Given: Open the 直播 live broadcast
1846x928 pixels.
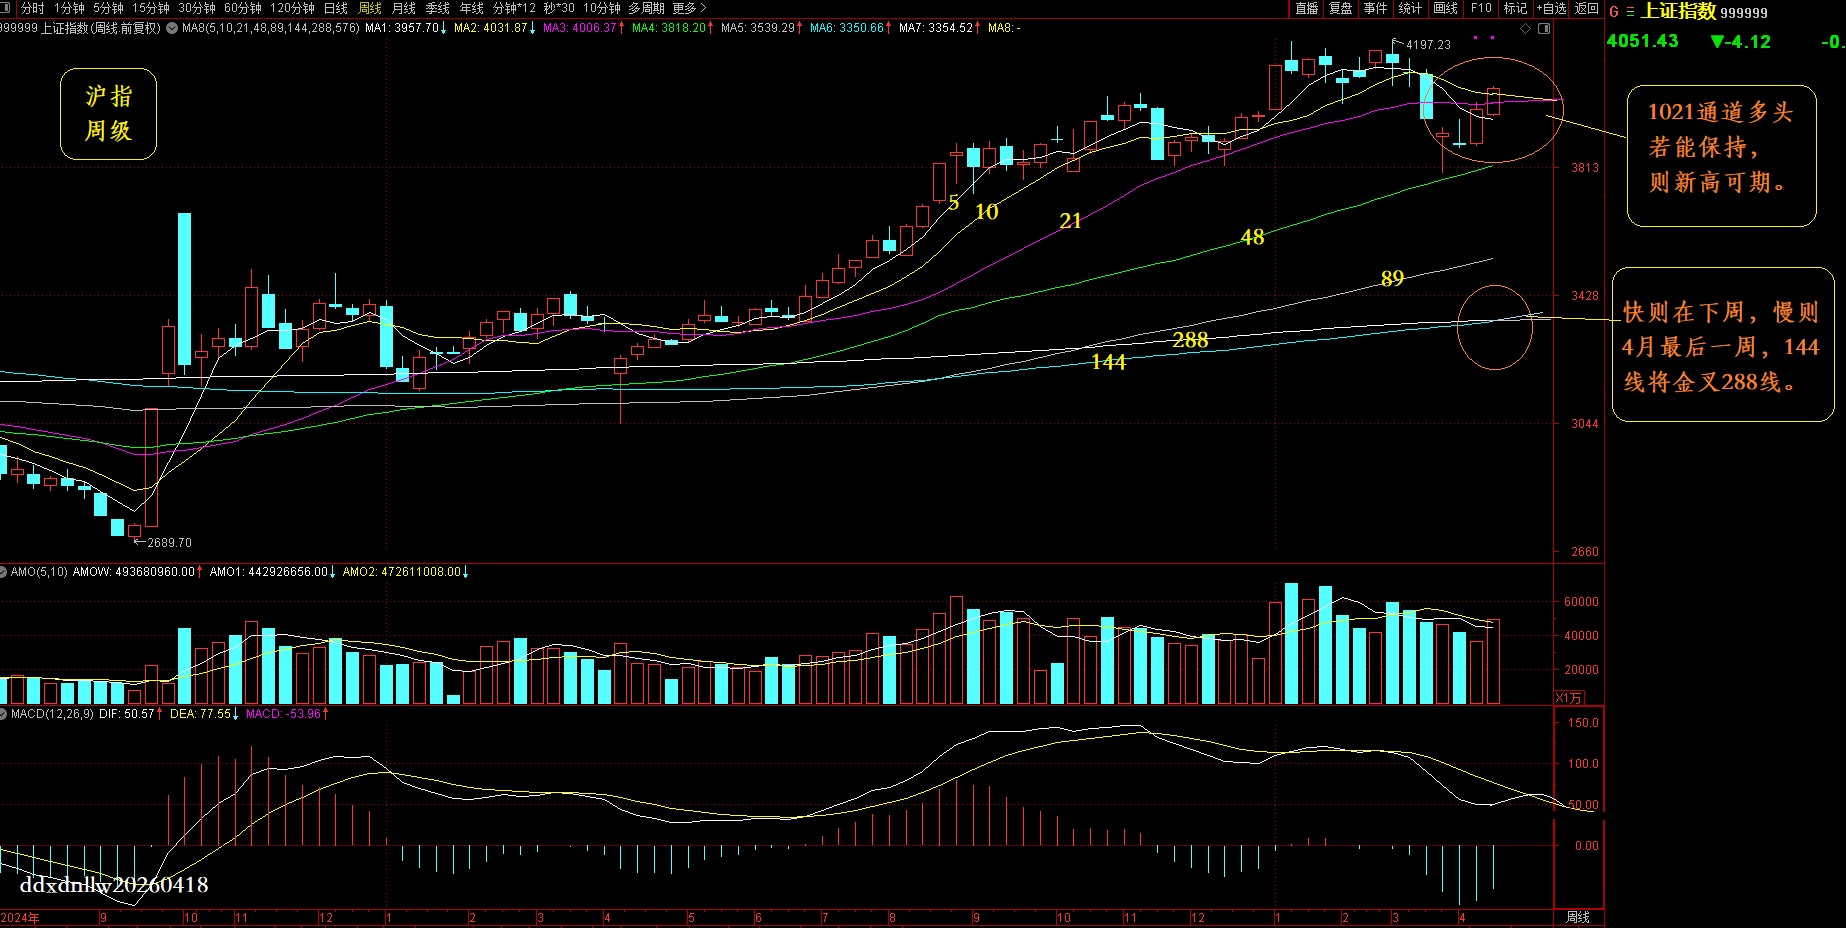Looking at the screenshot, I should coord(1307,8).
